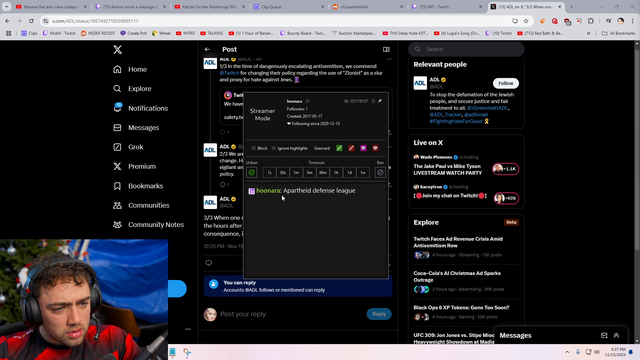Viewport: 640px width, 360px height.
Task: Click the Reply button
Action: click(379, 314)
